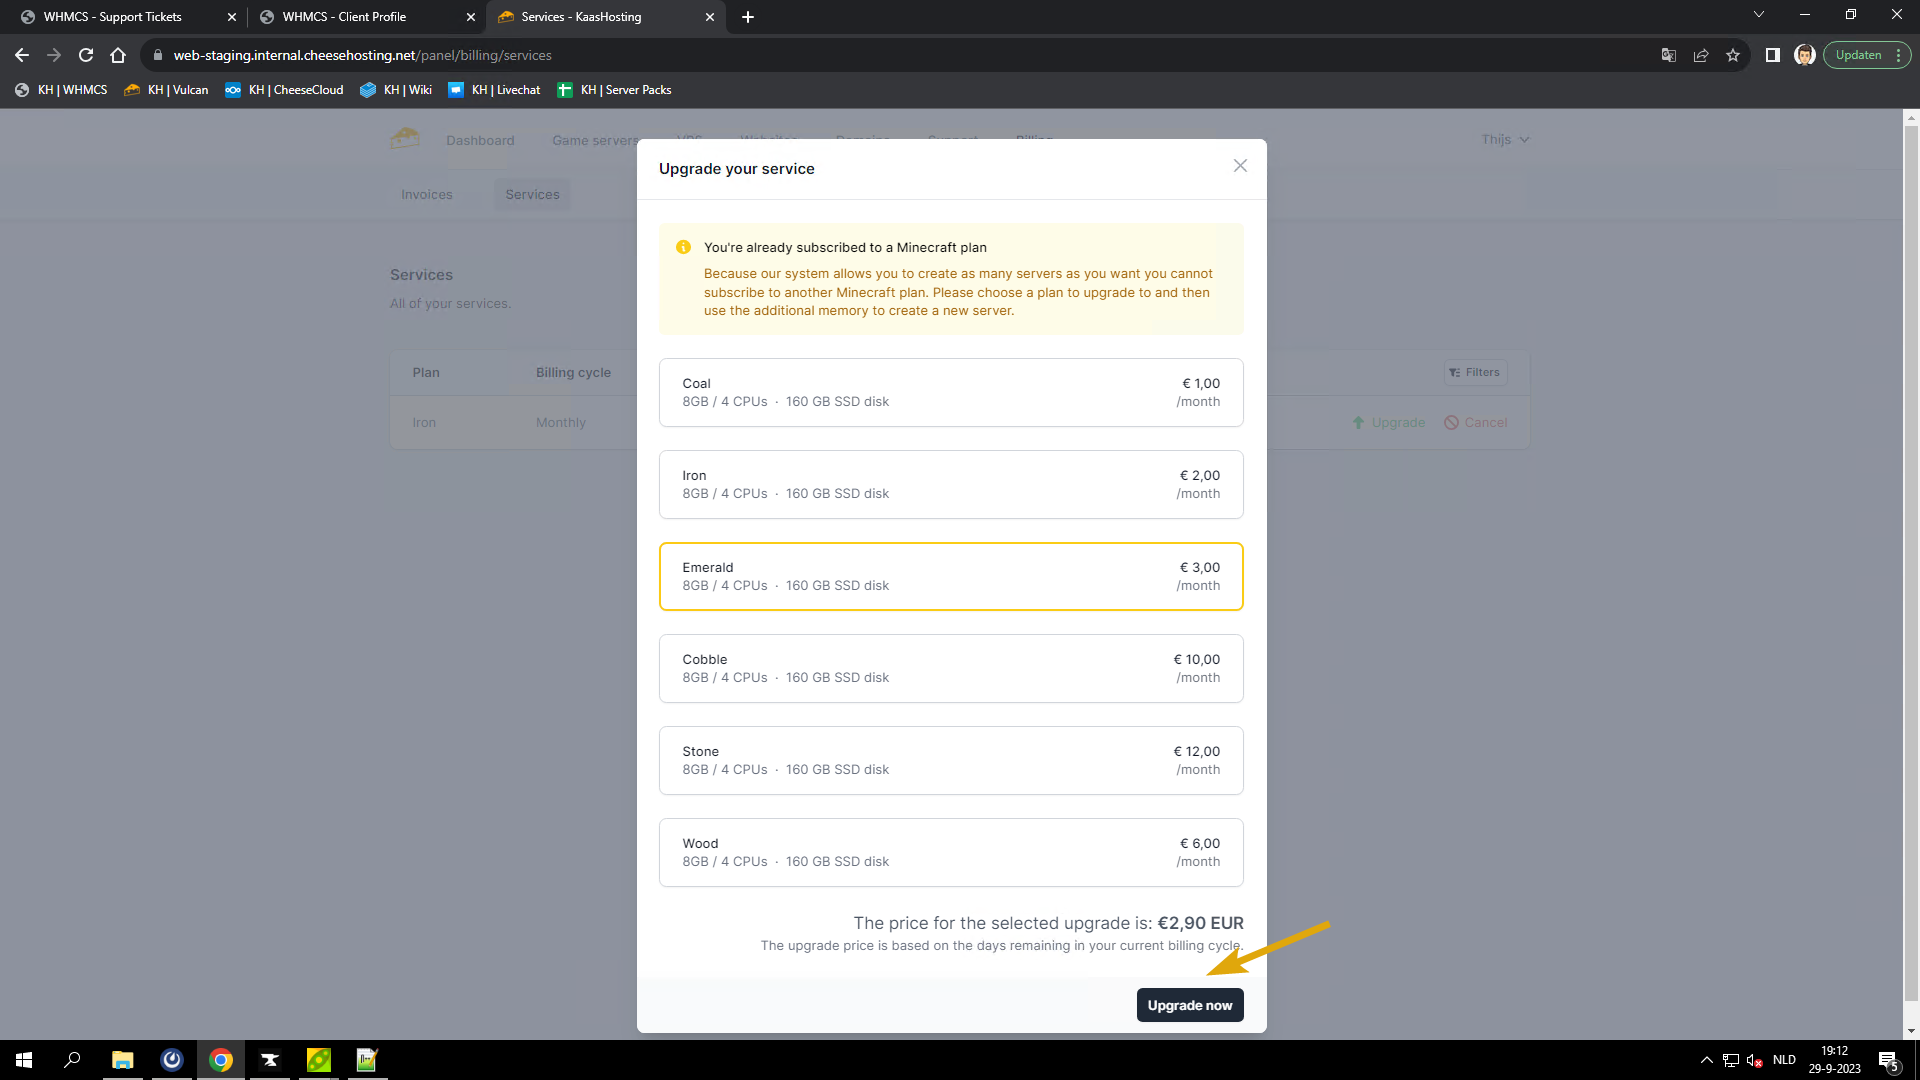This screenshot has height=1080, width=1920.
Task: Expand the tab search dropdown chevron
Action: point(1758,14)
